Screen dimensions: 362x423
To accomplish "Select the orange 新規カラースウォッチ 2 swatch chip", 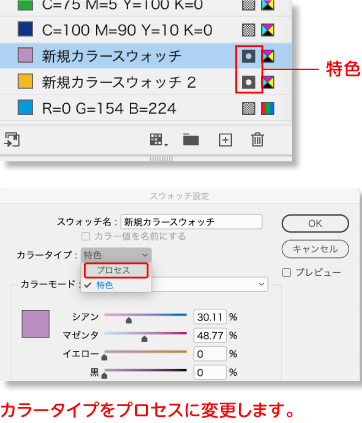I will pyautogui.click(x=25, y=81).
